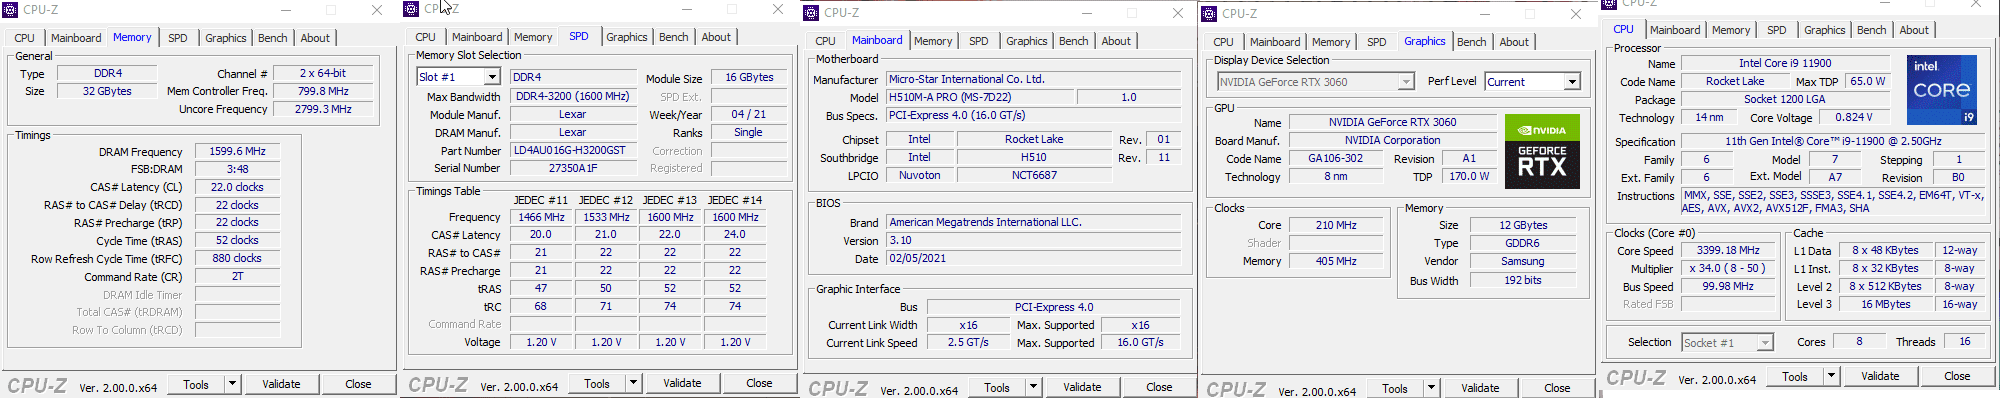The height and width of the screenshot is (398, 2000).
Task: Open SPD tab in CPU window
Action: [x=1777, y=30]
